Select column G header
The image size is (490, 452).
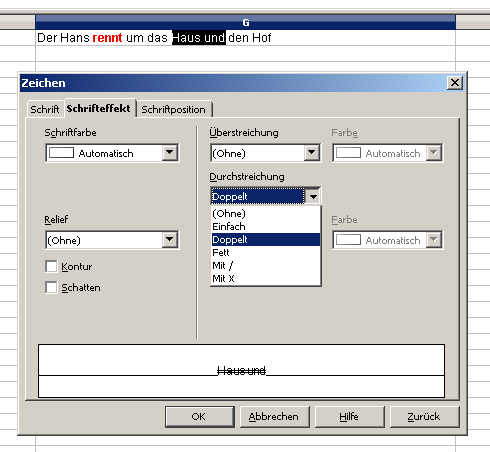pos(245,22)
